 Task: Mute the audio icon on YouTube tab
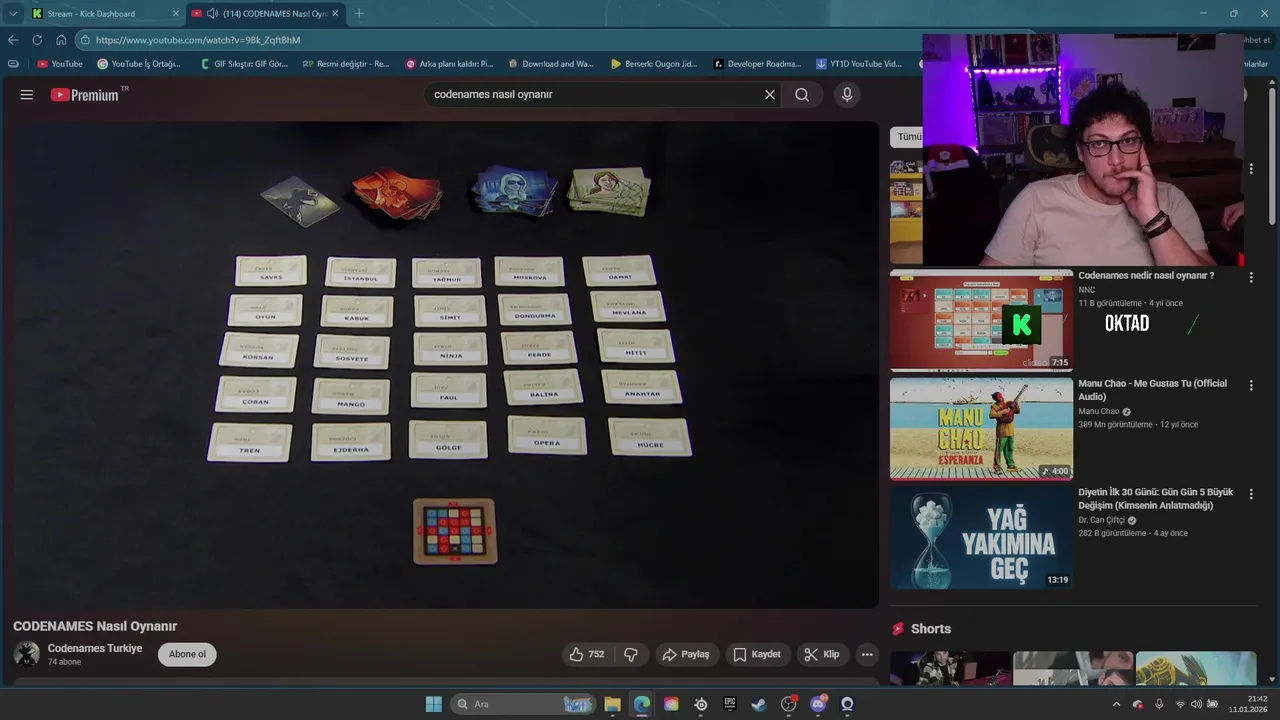[x=212, y=13]
